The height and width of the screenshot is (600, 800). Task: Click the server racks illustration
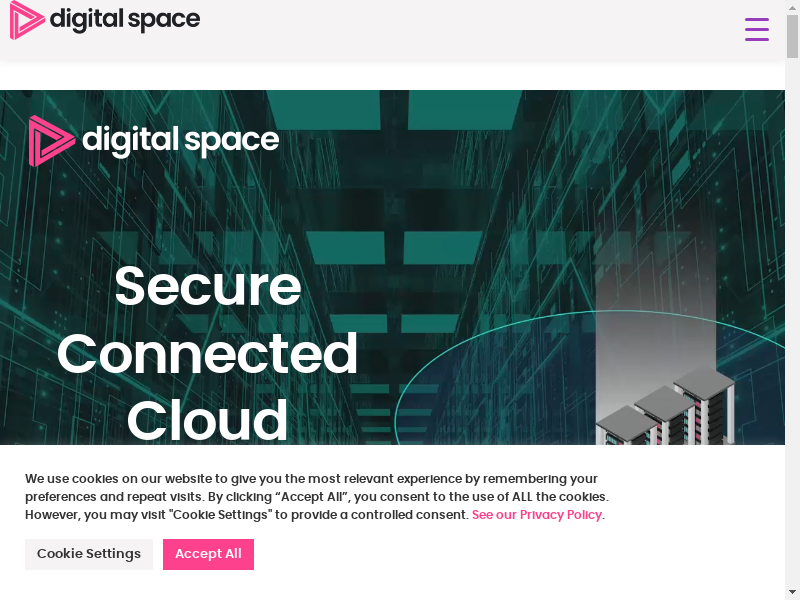(665, 406)
